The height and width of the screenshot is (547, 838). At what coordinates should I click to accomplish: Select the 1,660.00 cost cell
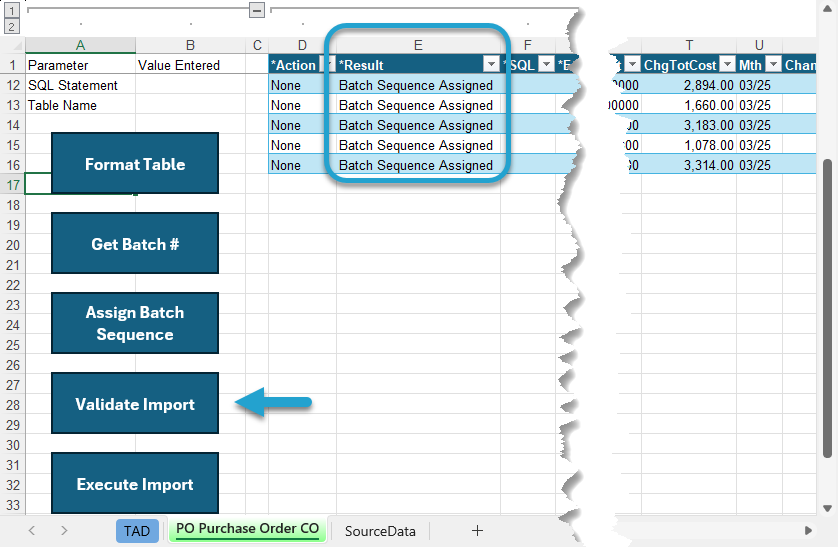(x=689, y=105)
